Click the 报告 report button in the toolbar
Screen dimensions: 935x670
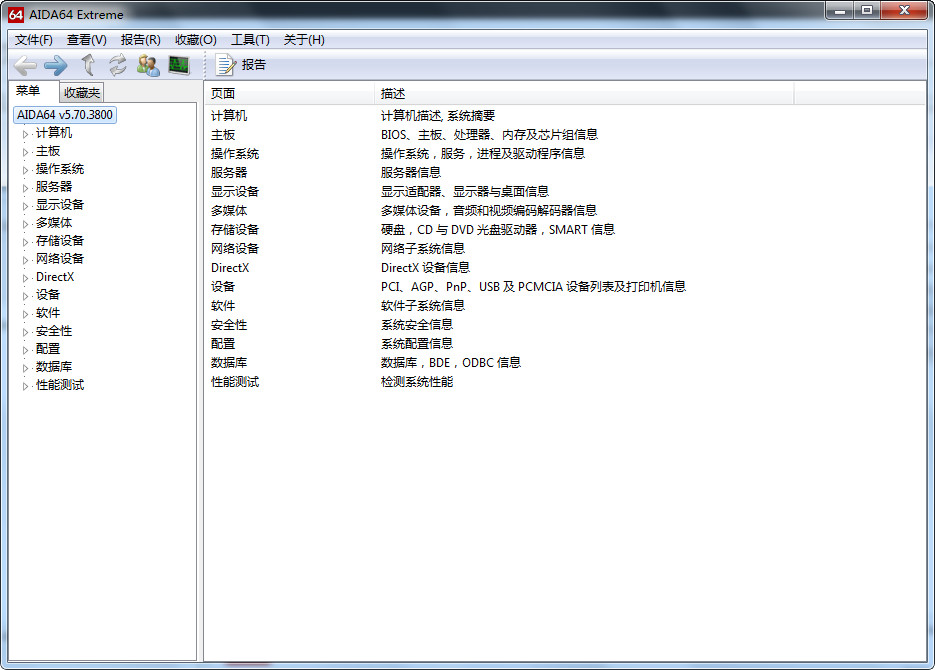pyautogui.click(x=241, y=64)
